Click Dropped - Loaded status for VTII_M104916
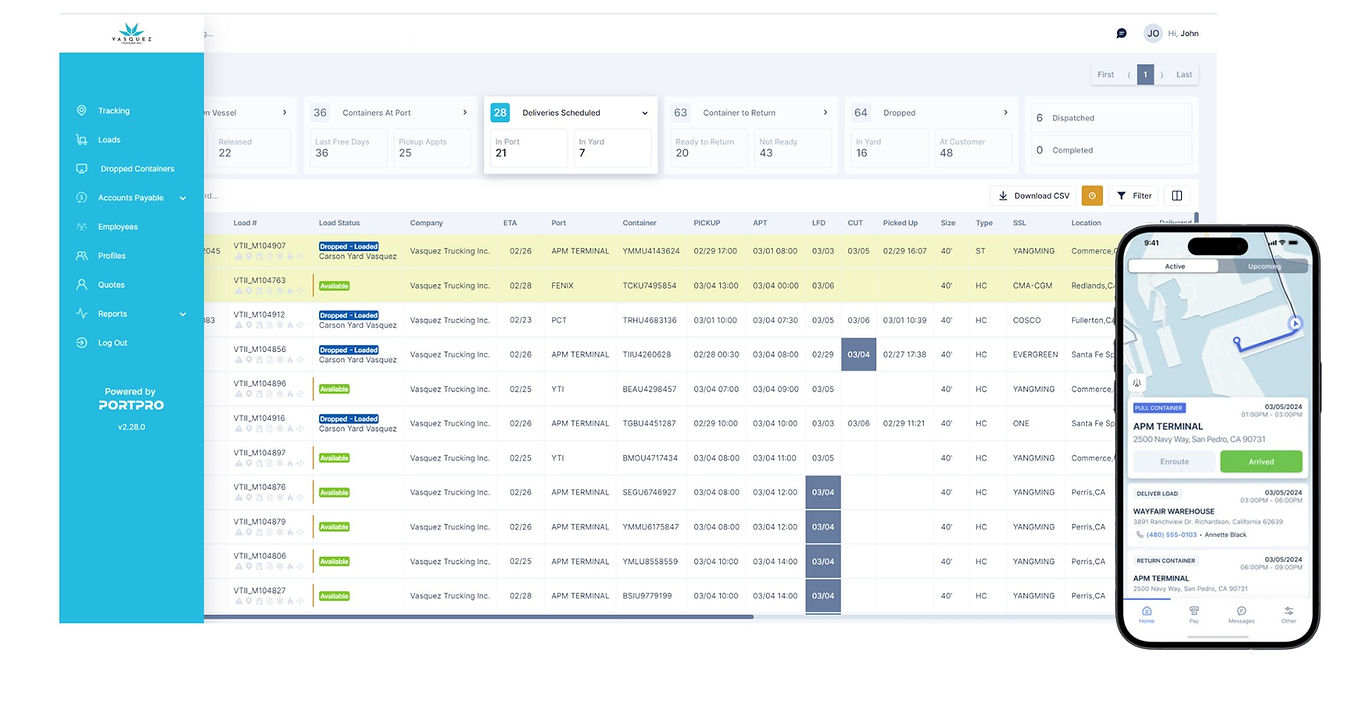1362x715 pixels. (349, 419)
